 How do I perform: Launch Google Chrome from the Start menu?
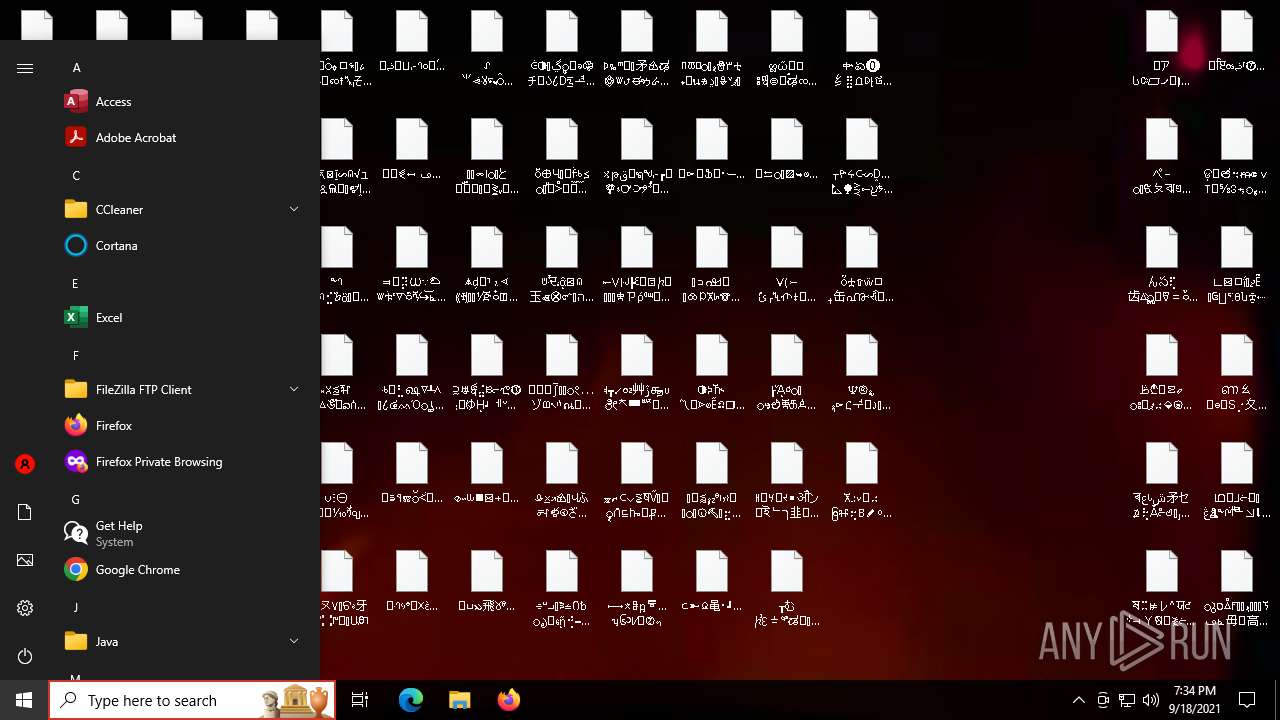click(180, 570)
